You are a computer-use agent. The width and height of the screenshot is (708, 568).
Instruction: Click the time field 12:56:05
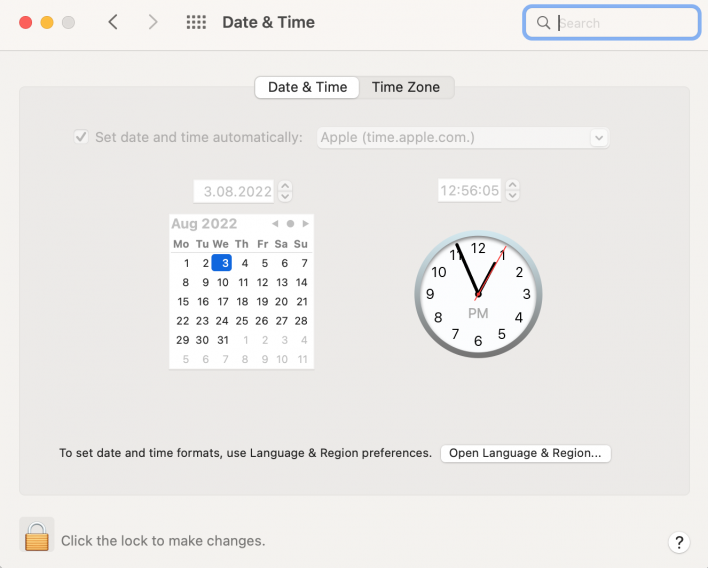click(470, 191)
